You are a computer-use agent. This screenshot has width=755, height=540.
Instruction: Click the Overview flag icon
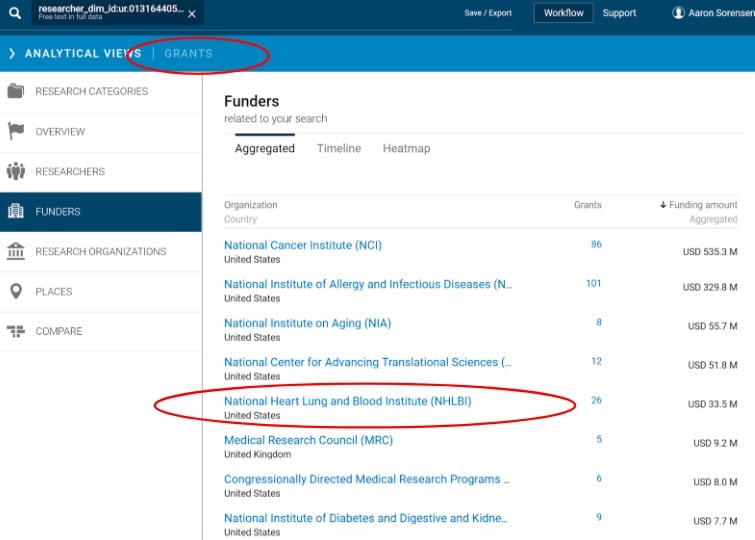tap(16, 132)
